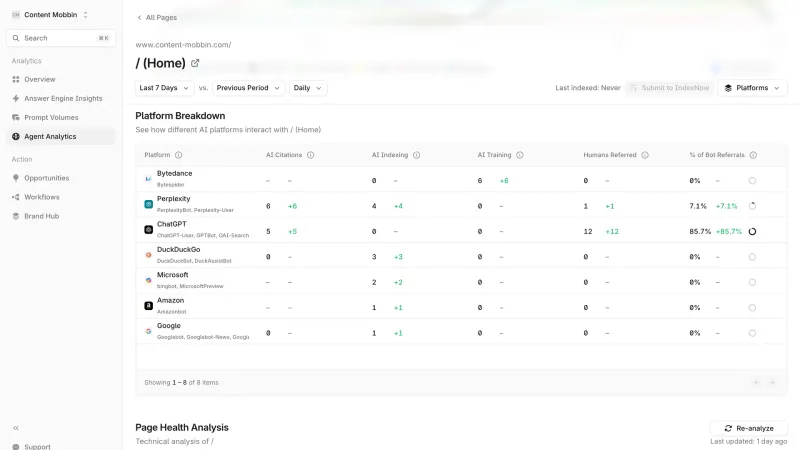The height and width of the screenshot is (450, 800).
Task: Click the 85.7% ChatGPT bot referrals value
Action: pos(699,232)
